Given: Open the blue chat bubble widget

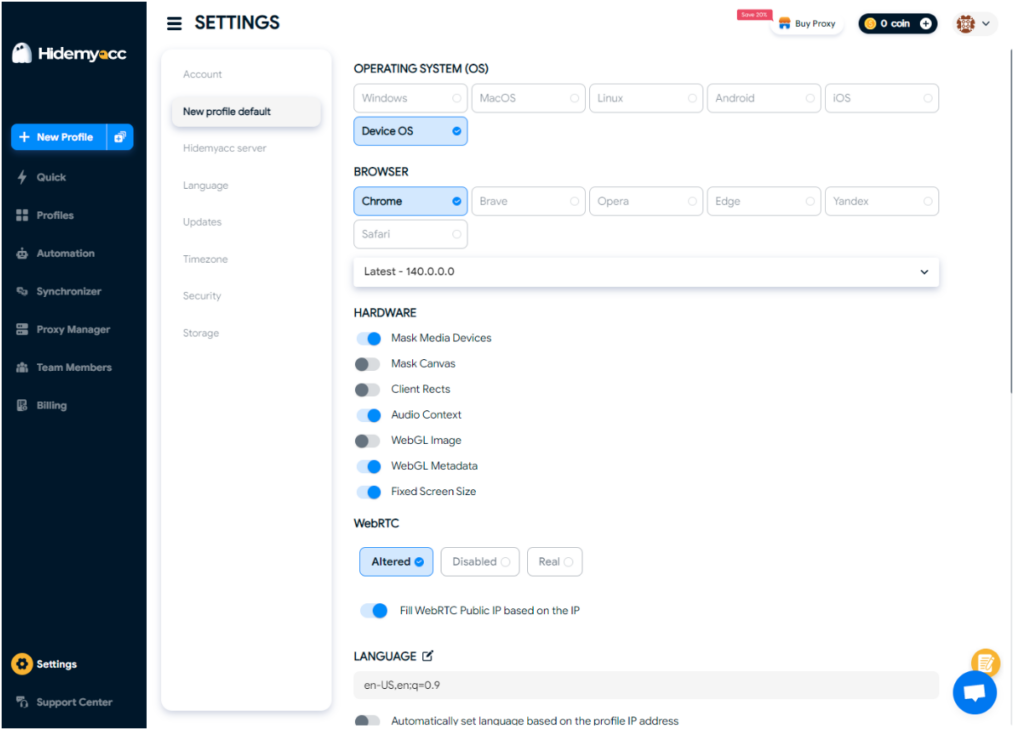Looking at the screenshot, I should pos(974,692).
